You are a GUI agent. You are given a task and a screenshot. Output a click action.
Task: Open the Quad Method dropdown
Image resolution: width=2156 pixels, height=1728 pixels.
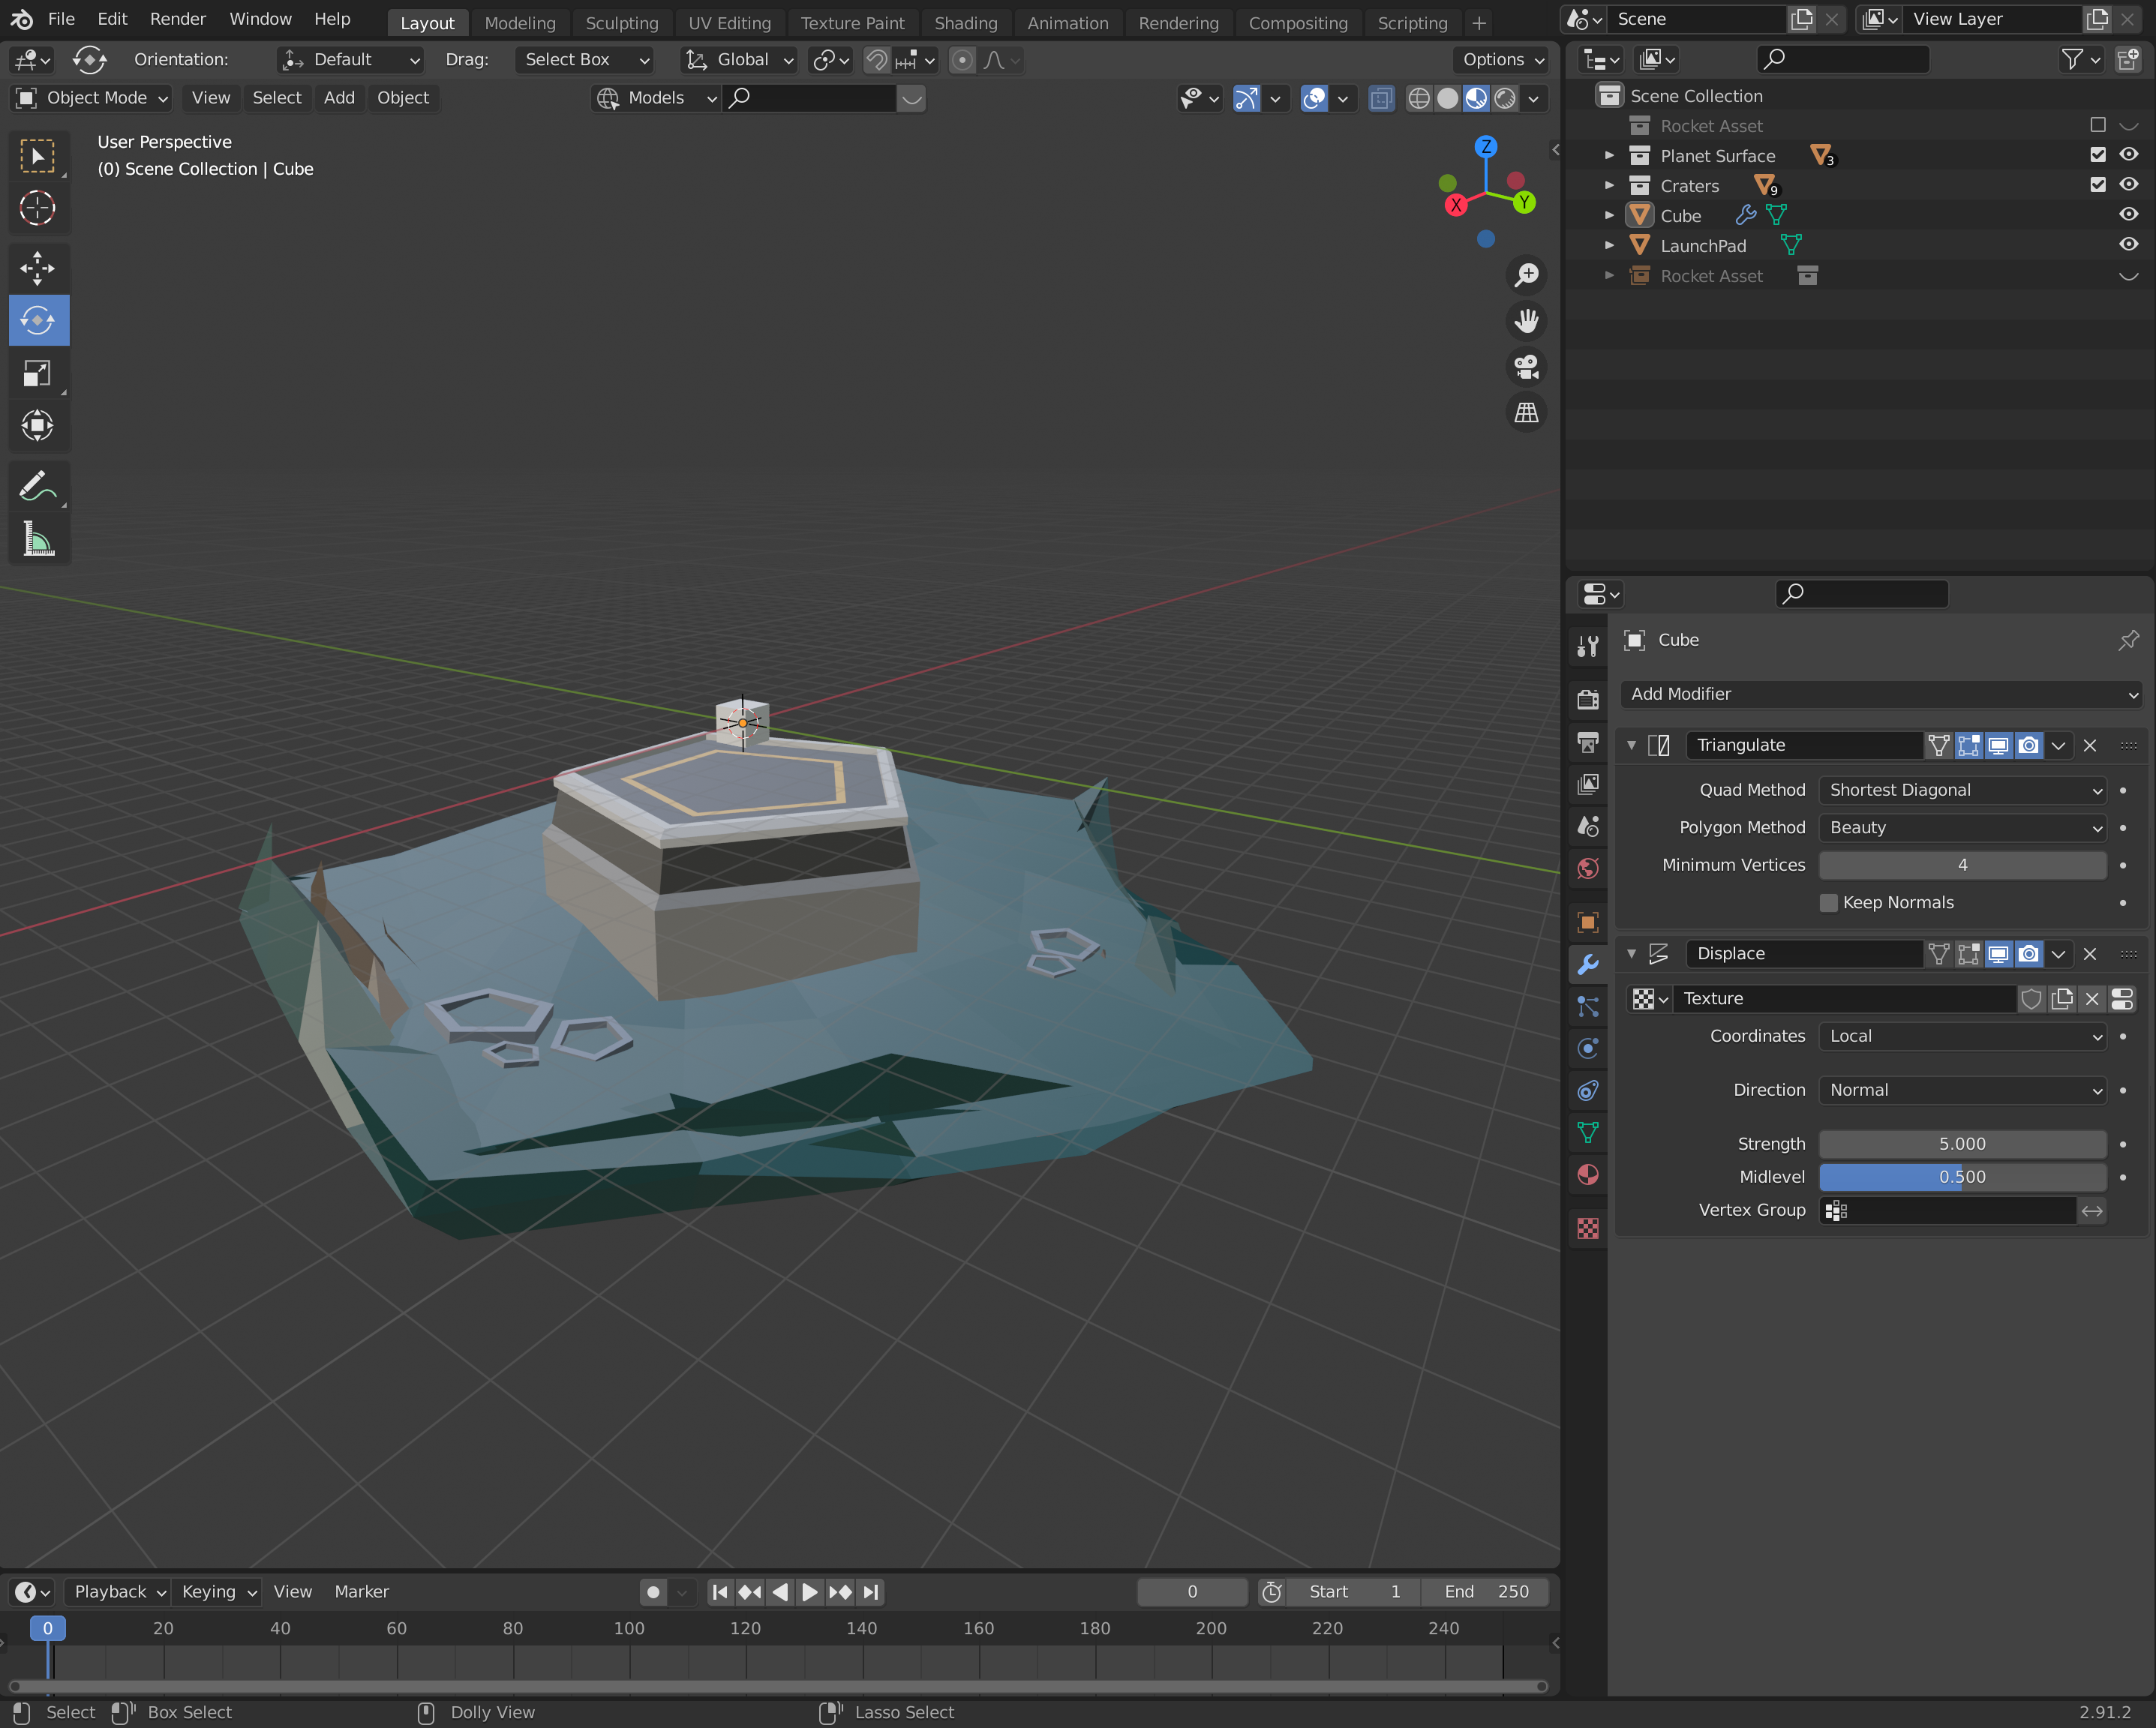point(1961,790)
